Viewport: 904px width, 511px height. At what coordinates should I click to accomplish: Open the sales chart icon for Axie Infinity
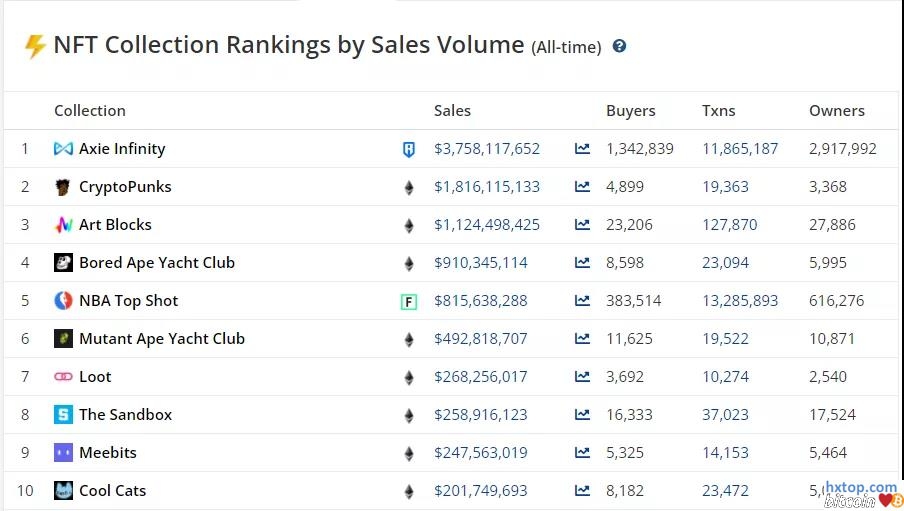(x=582, y=149)
